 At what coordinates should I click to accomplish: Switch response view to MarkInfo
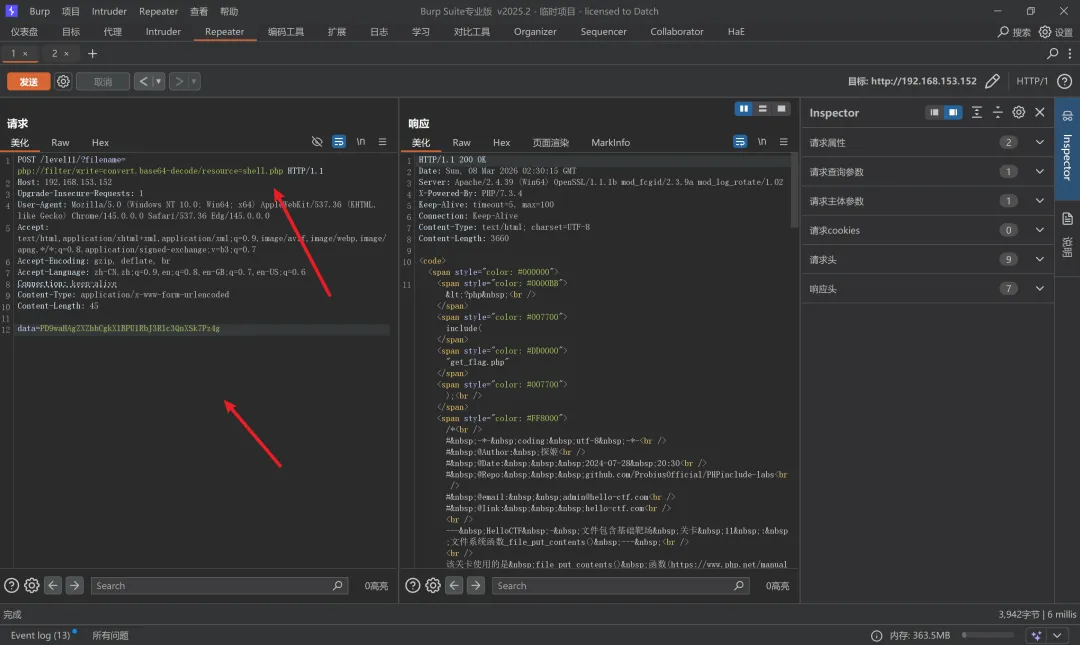610,143
